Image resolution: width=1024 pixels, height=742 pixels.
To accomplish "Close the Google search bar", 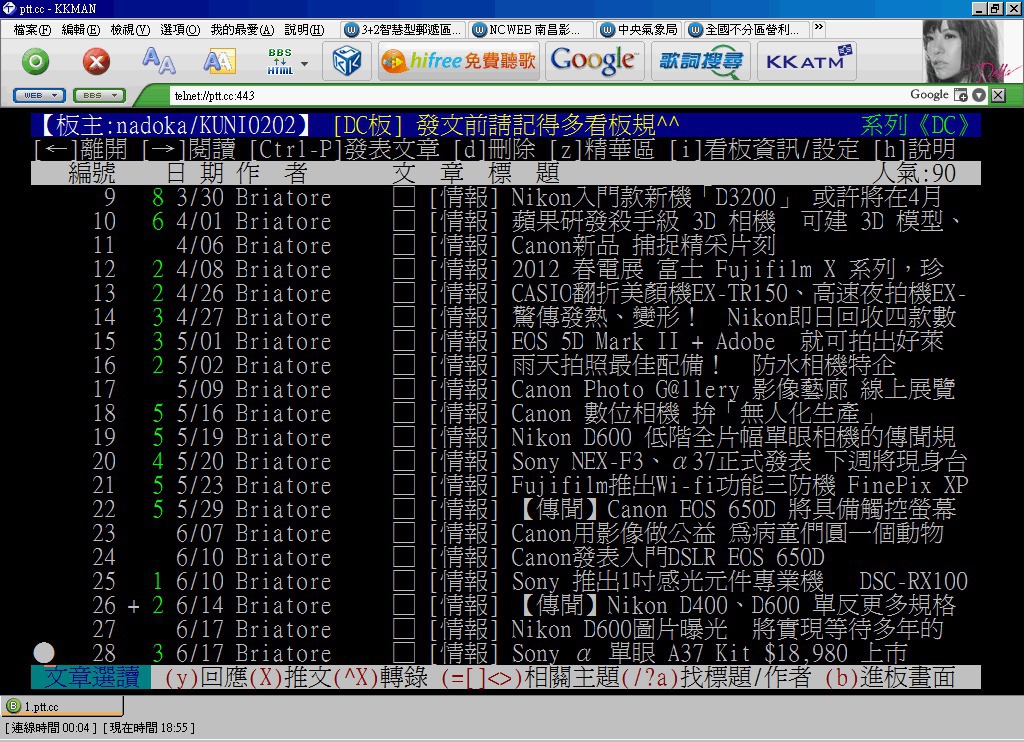I will [x=998, y=95].
